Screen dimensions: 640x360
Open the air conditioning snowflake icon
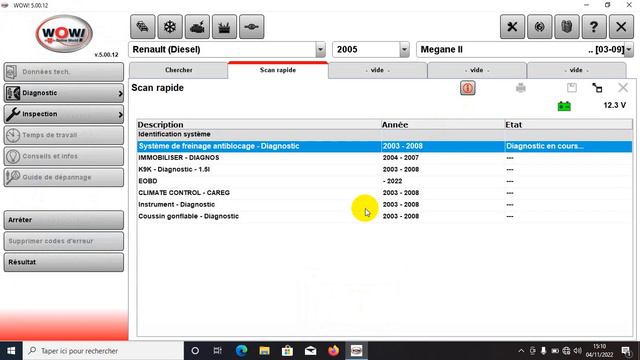point(170,27)
